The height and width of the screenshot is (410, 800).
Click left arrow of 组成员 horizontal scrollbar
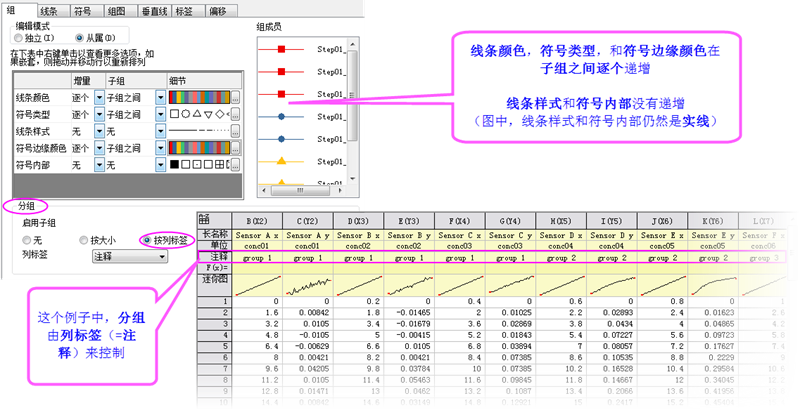pyautogui.click(x=264, y=190)
